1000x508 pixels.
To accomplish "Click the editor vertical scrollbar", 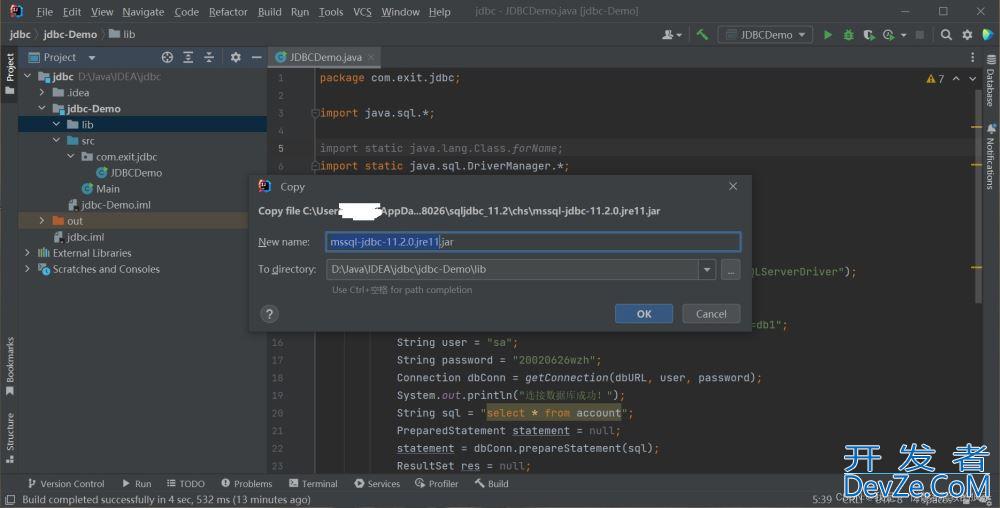I will click(978, 194).
